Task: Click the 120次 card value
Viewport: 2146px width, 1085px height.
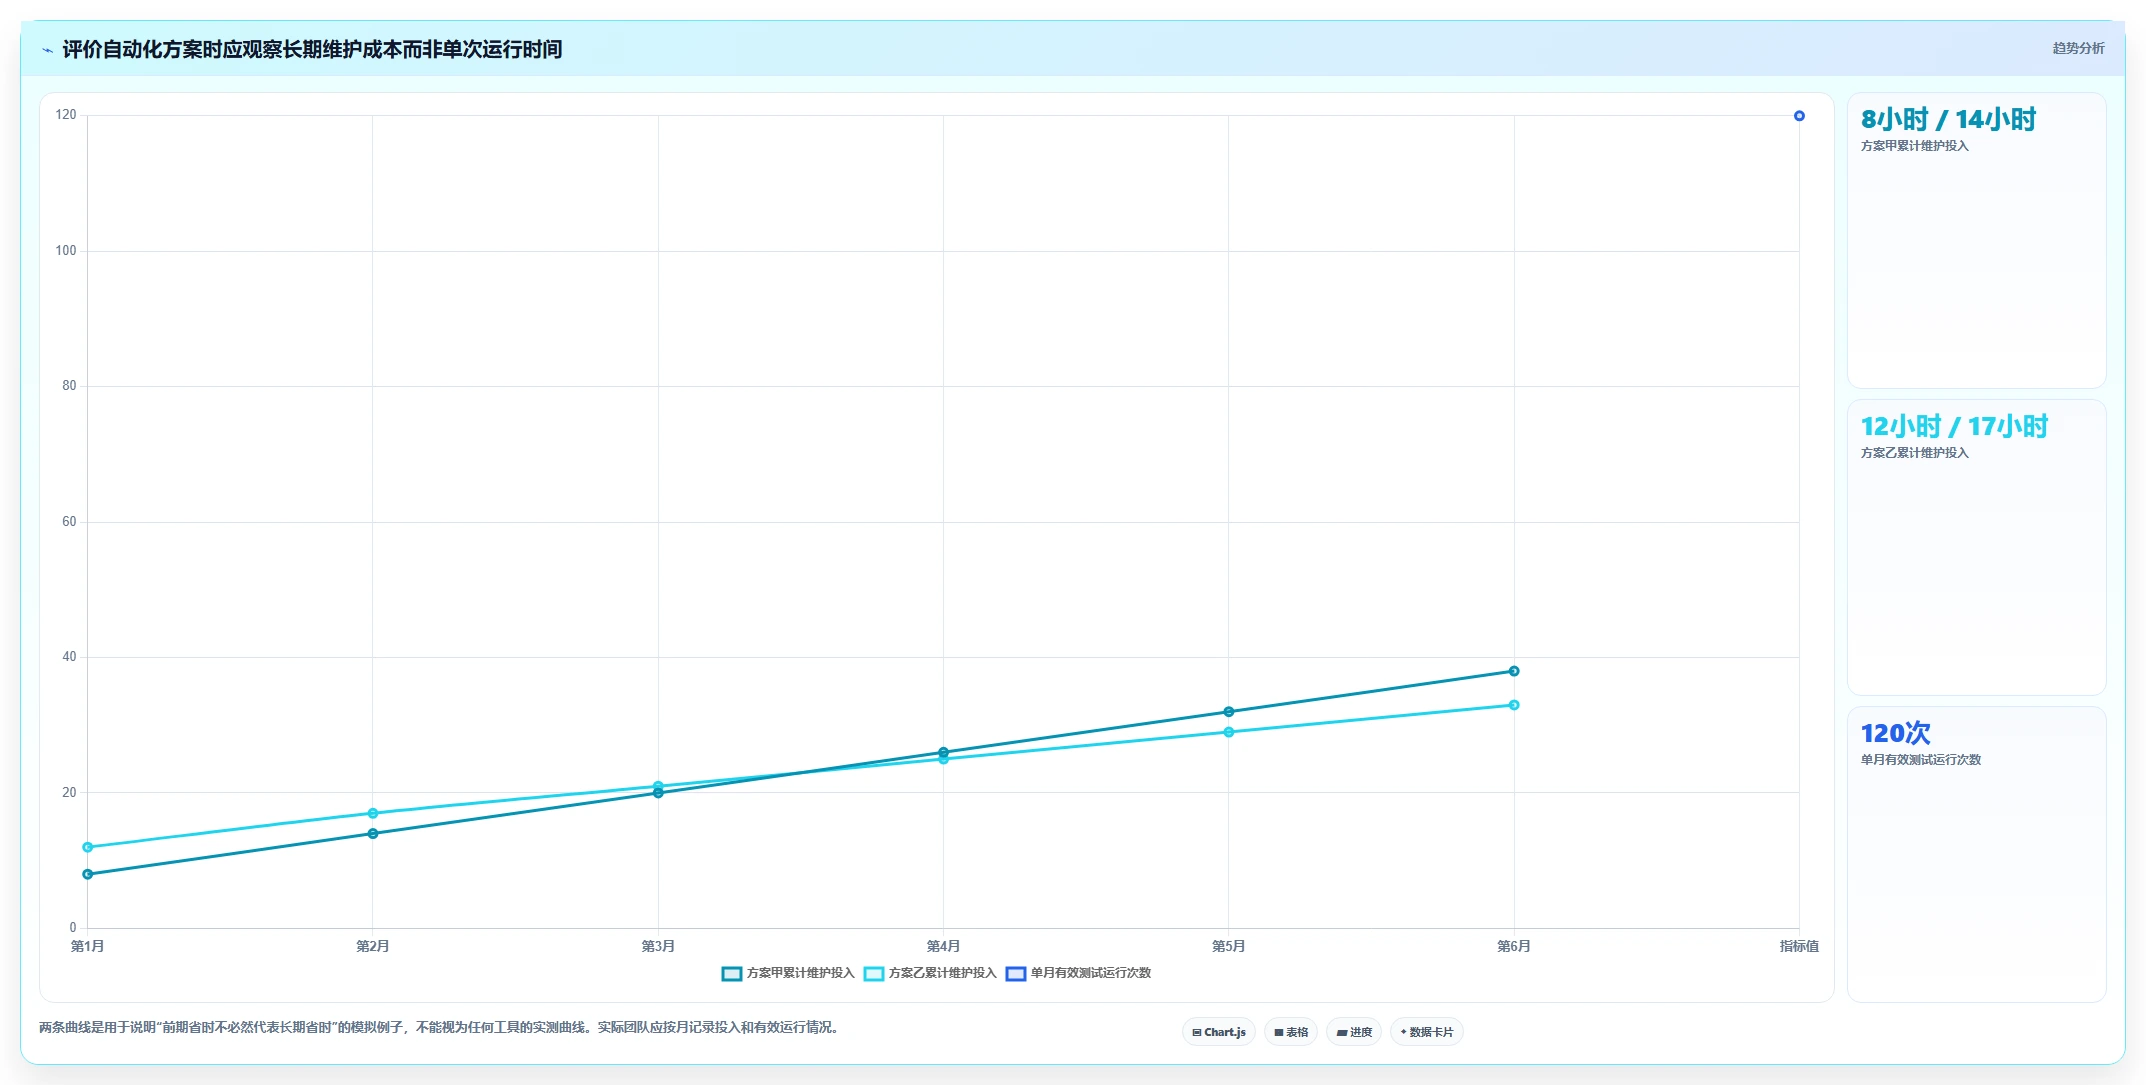Action: click(1895, 734)
